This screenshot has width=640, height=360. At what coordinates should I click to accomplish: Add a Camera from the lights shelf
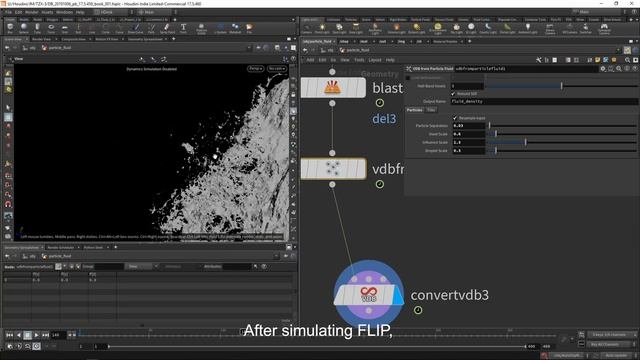(x=307, y=28)
